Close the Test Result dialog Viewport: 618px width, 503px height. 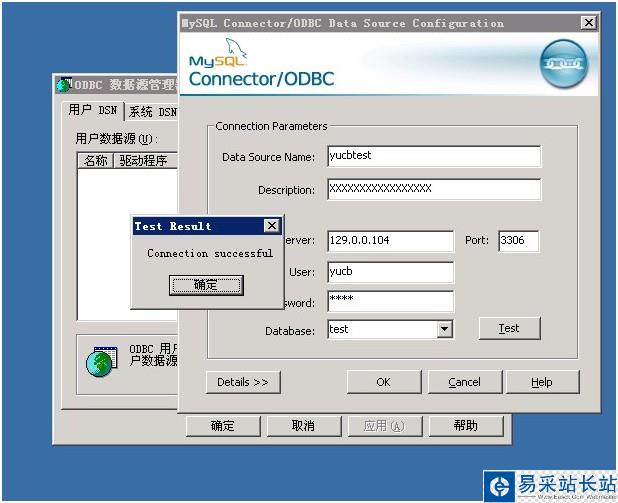[272, 226]
